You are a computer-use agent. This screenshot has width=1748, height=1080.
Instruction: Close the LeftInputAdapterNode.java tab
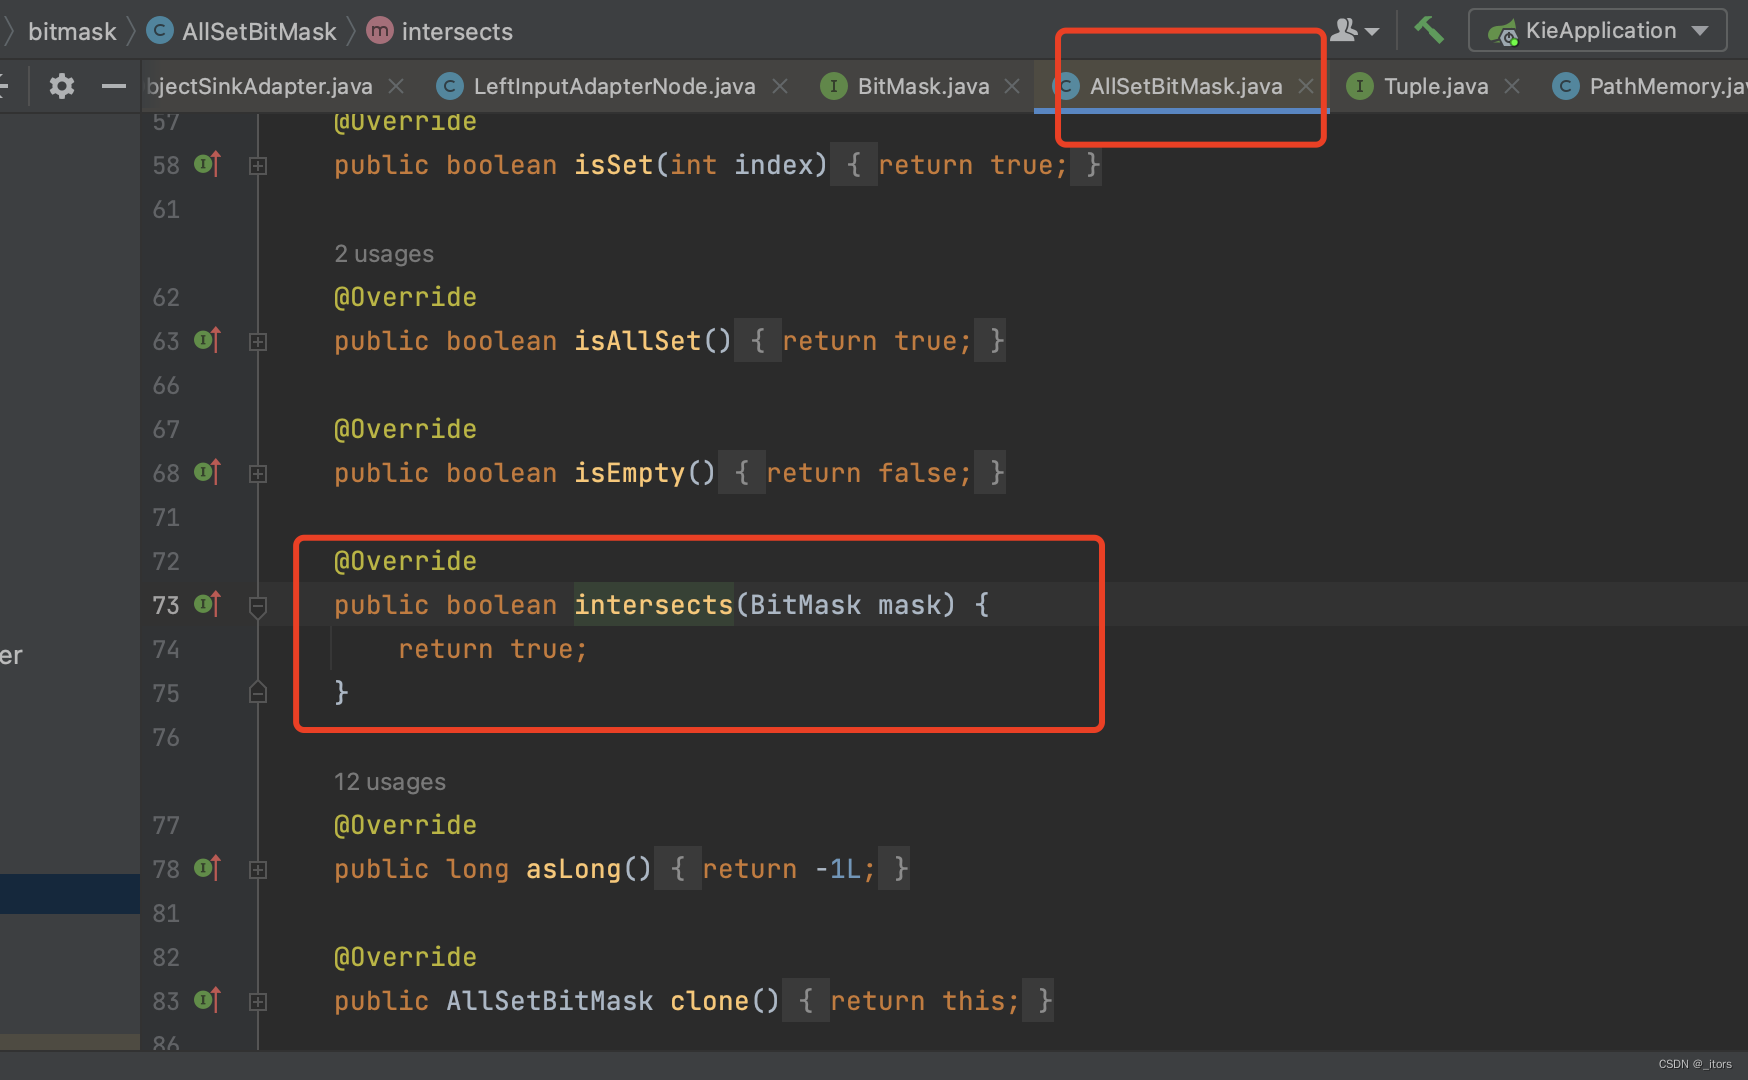[780, 86]
